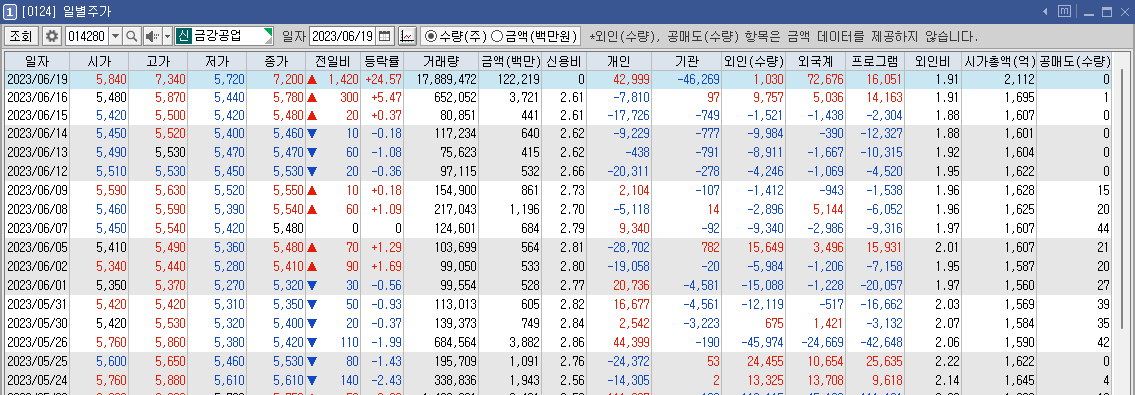Select the 2023/06/02 date cell
The height and width of the screenshot is (395, 1135).
37,265
